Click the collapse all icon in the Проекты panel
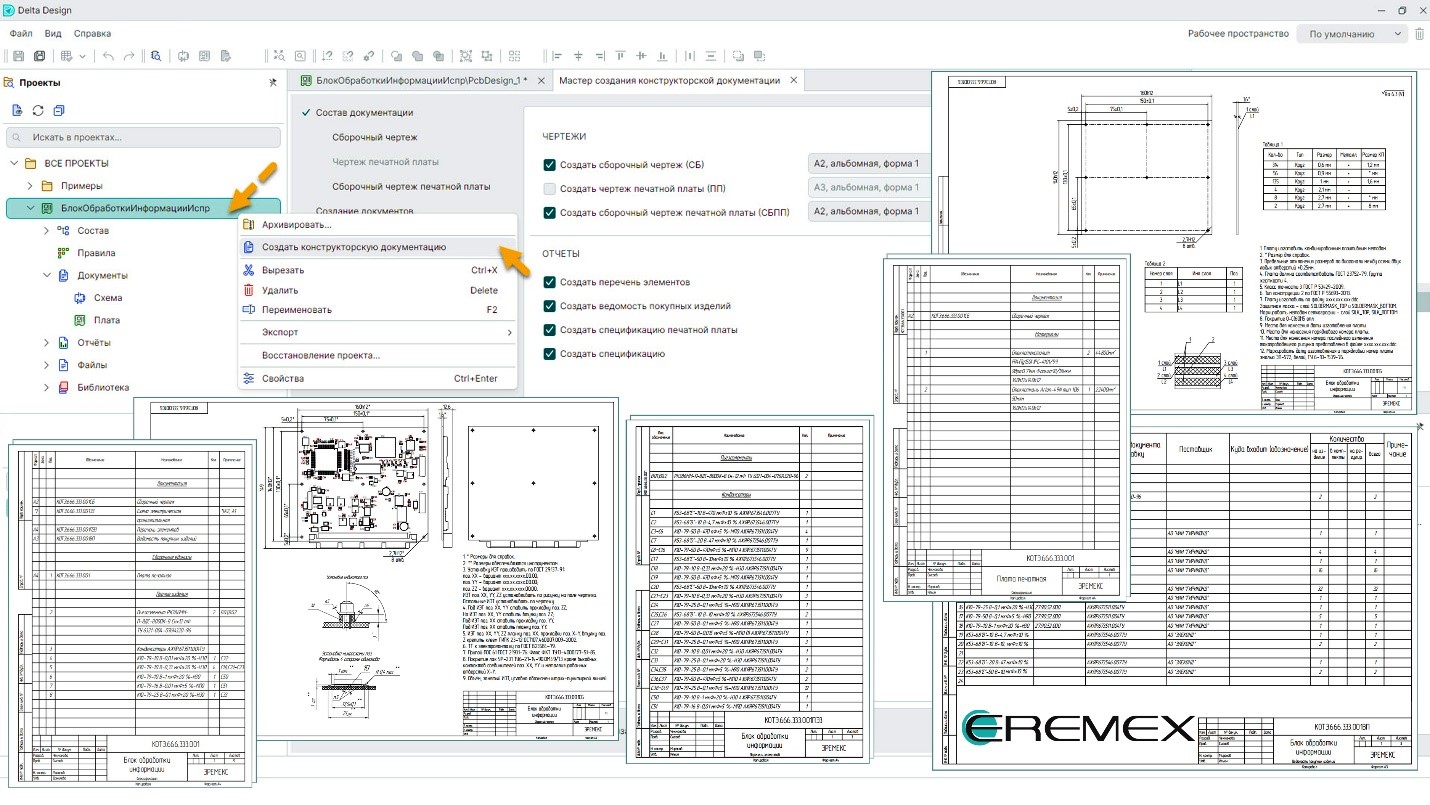The width and height of the screenshot is (1430, 805). click(59, 110)
